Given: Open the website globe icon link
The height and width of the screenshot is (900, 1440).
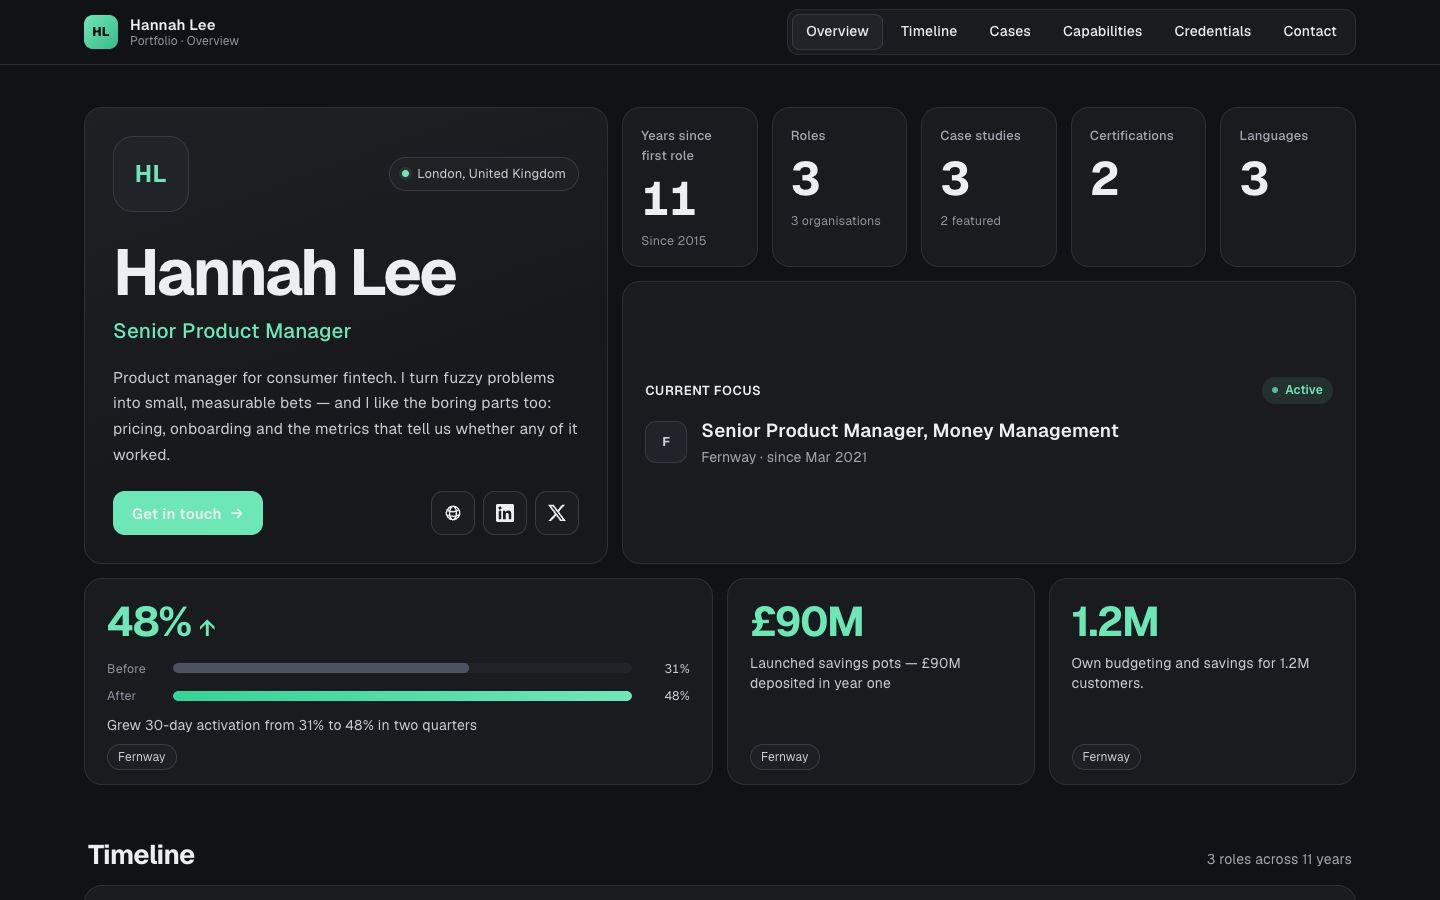Looking at the screenshot, I should (453, 513).
